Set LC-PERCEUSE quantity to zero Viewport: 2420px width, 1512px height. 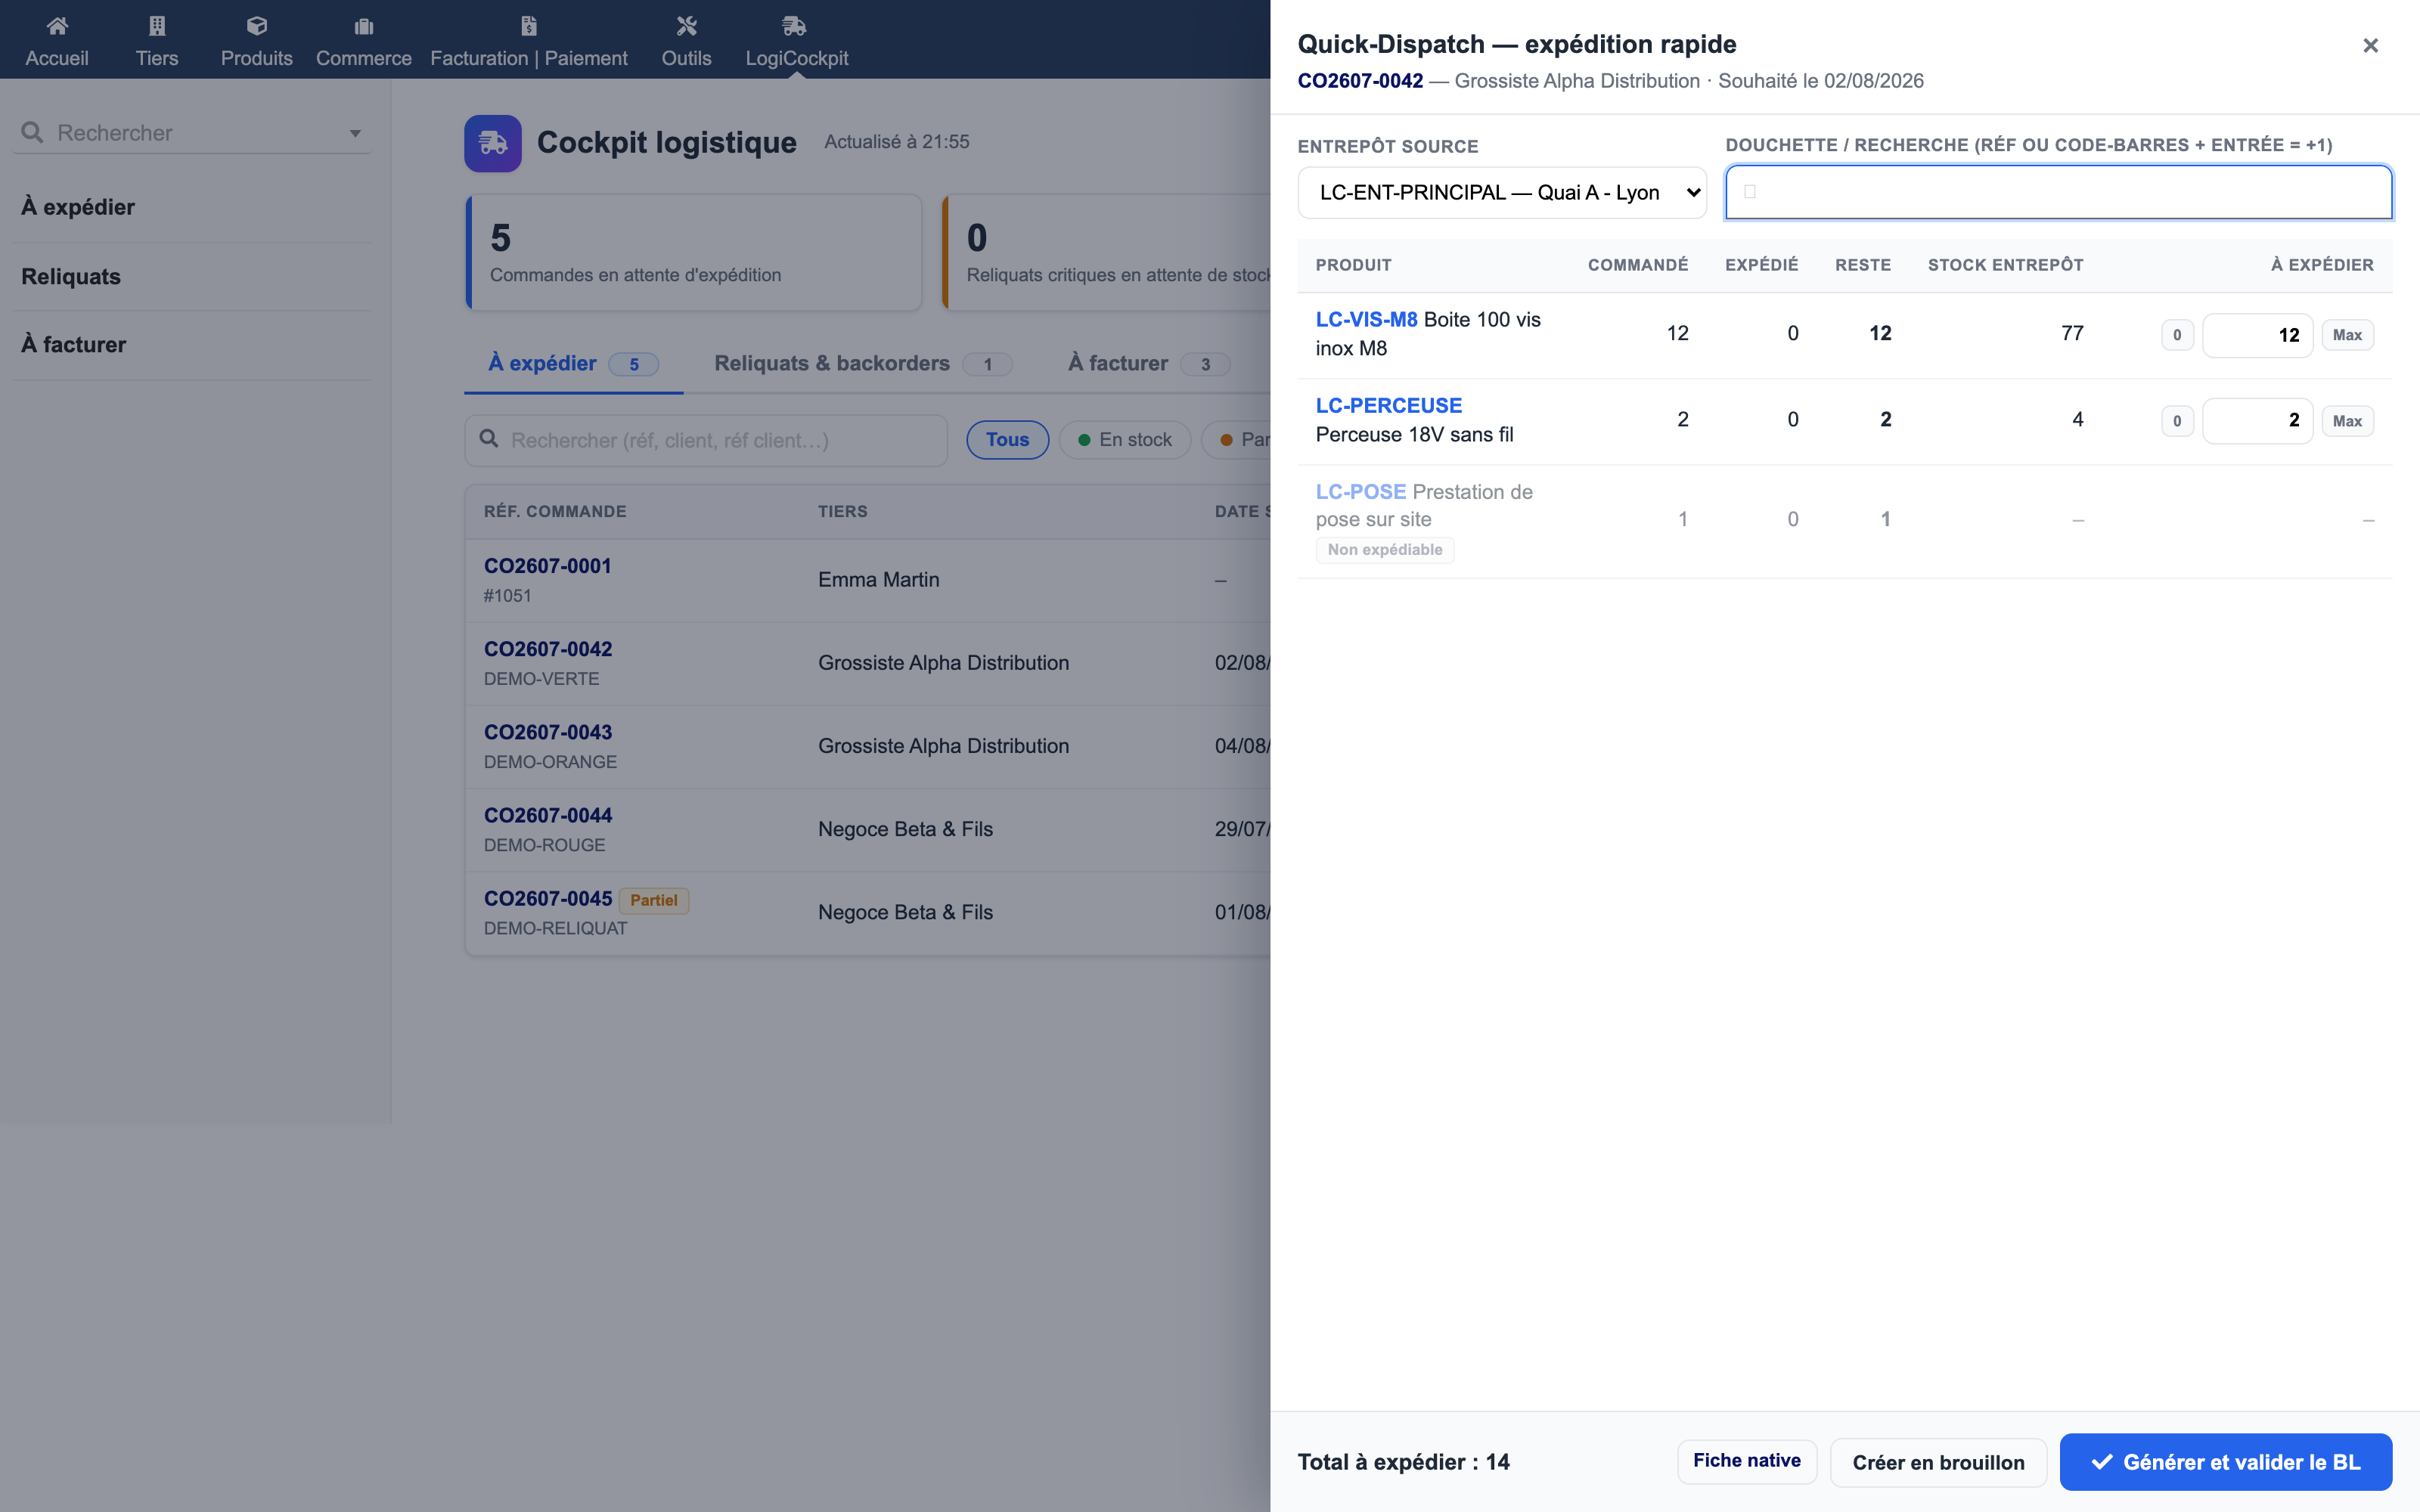coord(2177,421)
